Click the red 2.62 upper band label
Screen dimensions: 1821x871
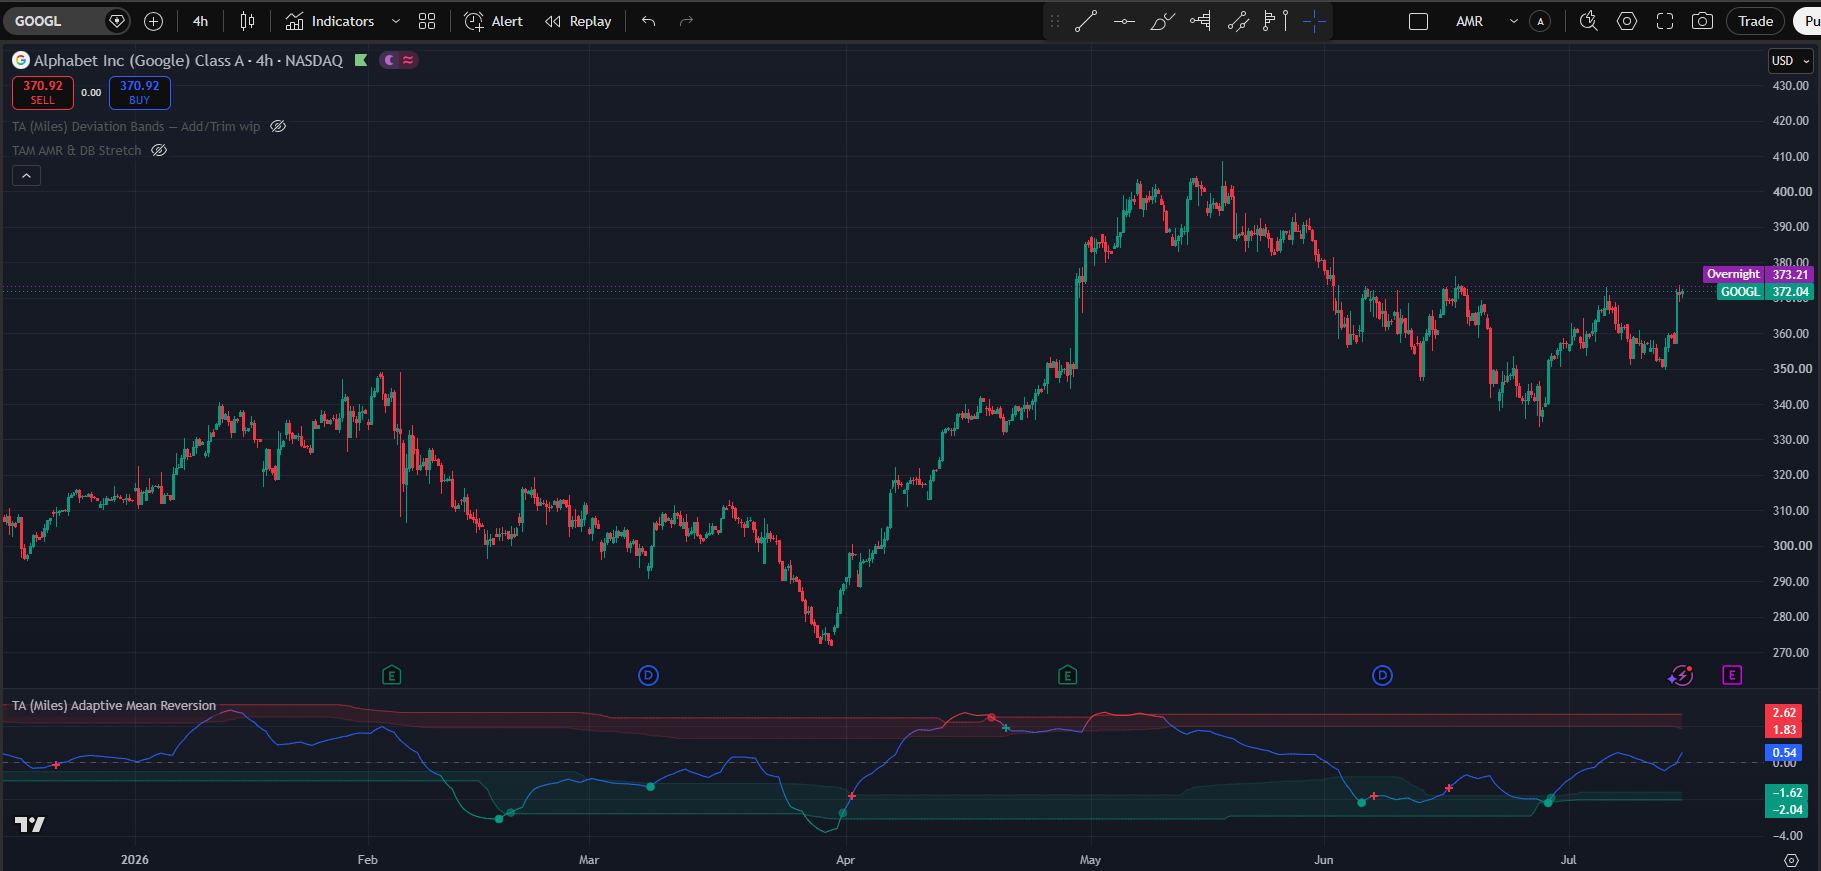tap(1785, 713)
